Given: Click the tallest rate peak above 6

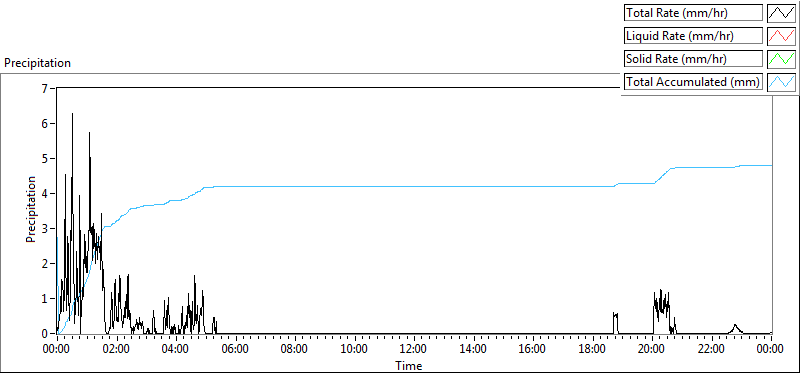Looking at the screenshot, I should [72, 114].
